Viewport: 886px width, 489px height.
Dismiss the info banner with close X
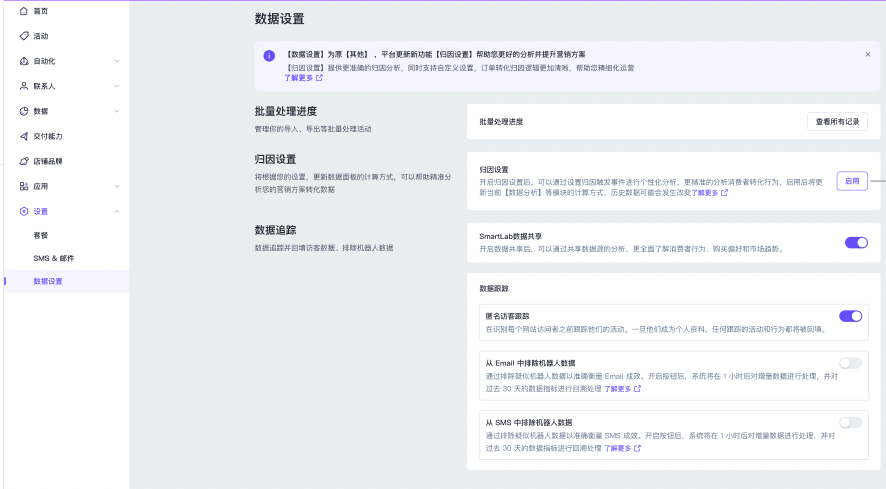(x=867, y=54)
